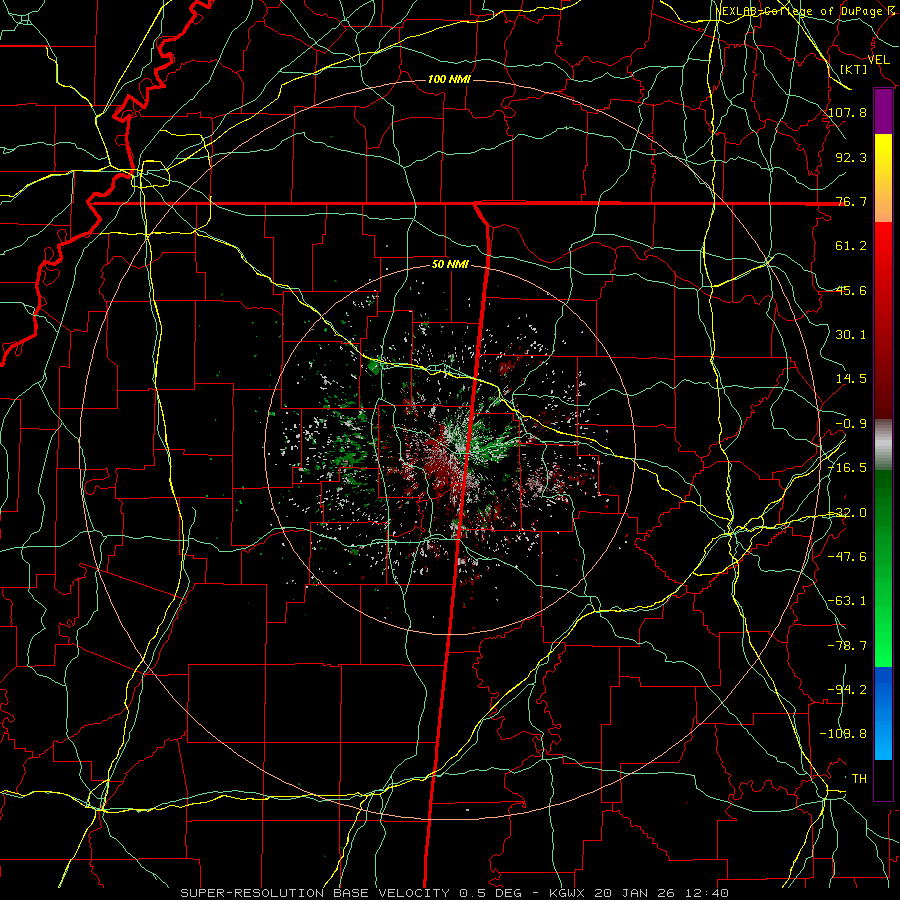The height and width of the screenshot is (900, 900).
Task: Click the 92.3 legend value
Action: point(851,157)
